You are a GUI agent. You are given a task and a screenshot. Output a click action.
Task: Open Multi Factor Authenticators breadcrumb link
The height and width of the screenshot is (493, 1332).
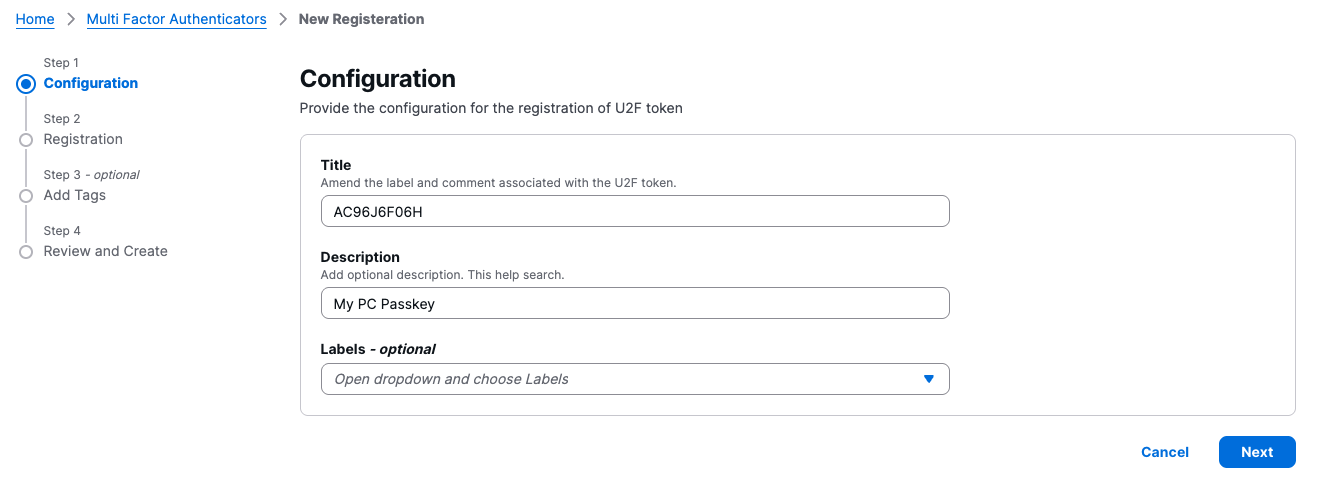point(176,19)
